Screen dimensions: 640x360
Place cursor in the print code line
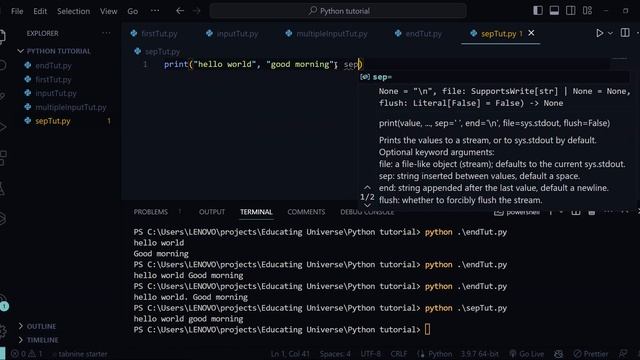point(263,64)
